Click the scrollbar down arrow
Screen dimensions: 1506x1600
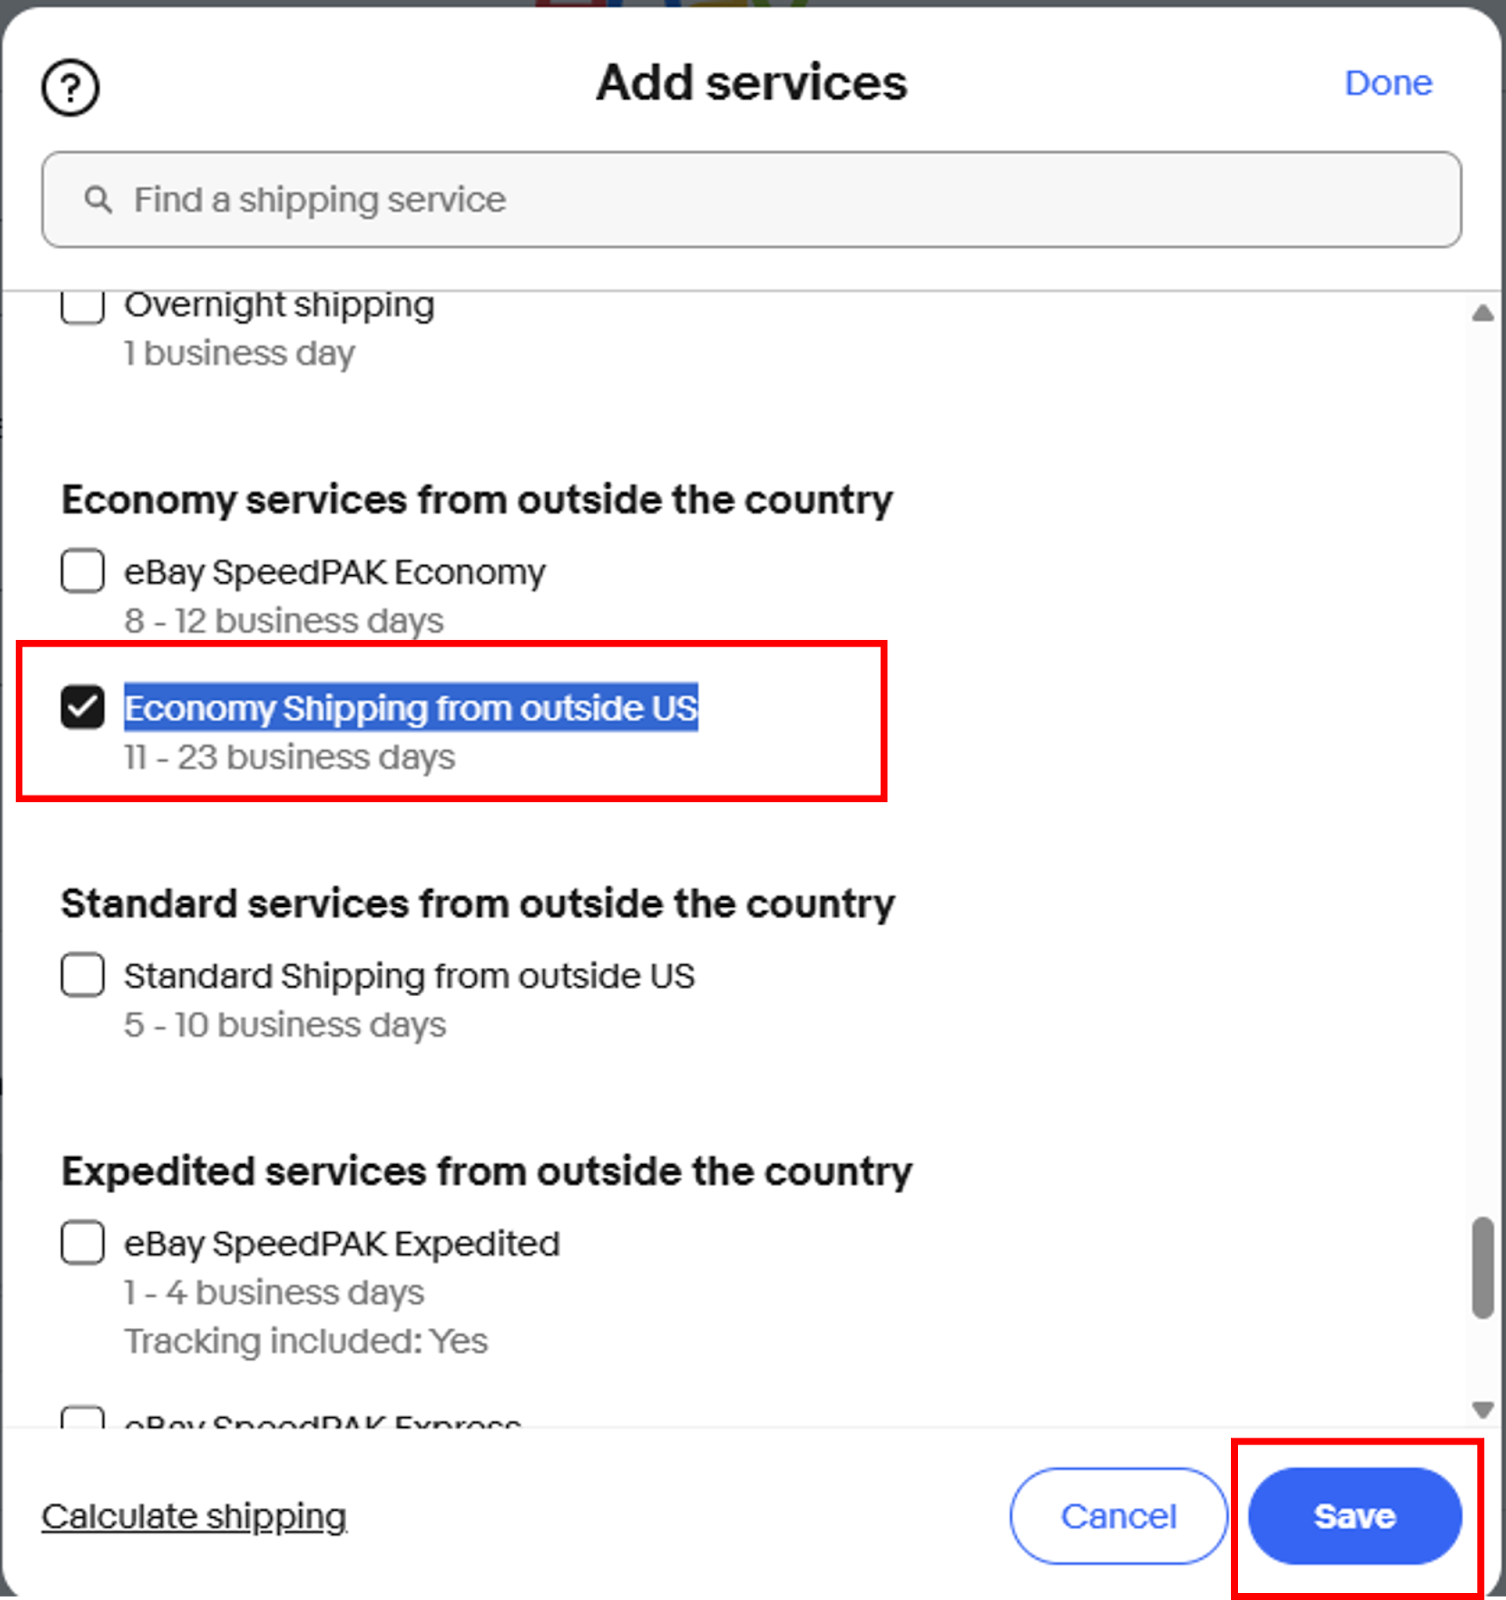click(x=1482, y=1409)
